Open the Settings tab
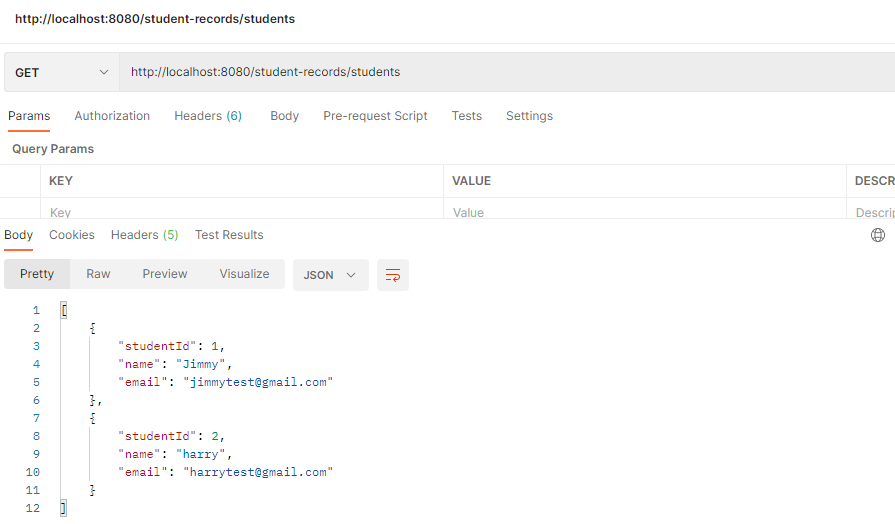Viewport: 895px width, 524px height. [x=529, y=116]
